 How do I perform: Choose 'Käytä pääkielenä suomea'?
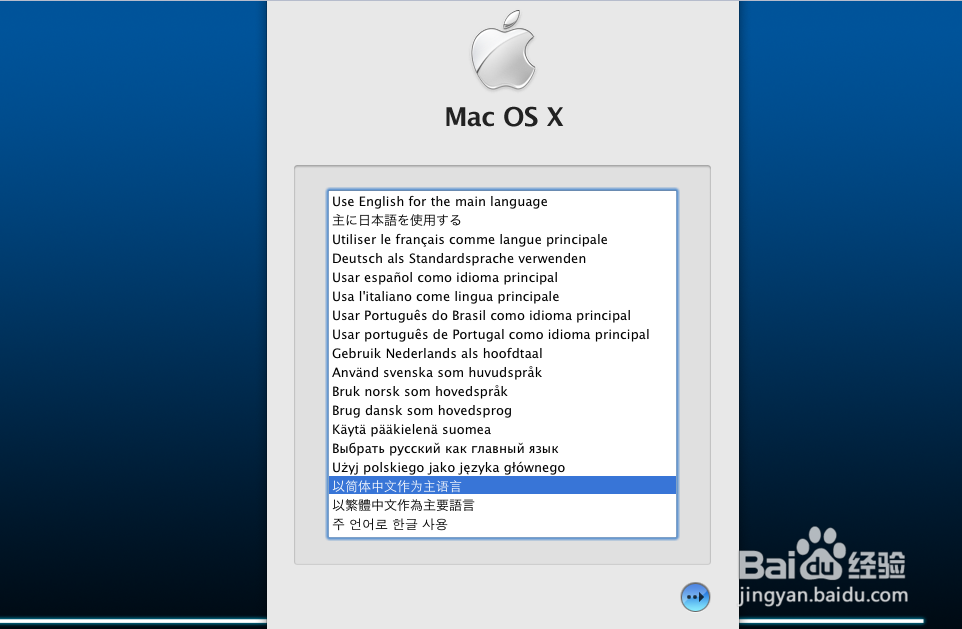[411, 429]
